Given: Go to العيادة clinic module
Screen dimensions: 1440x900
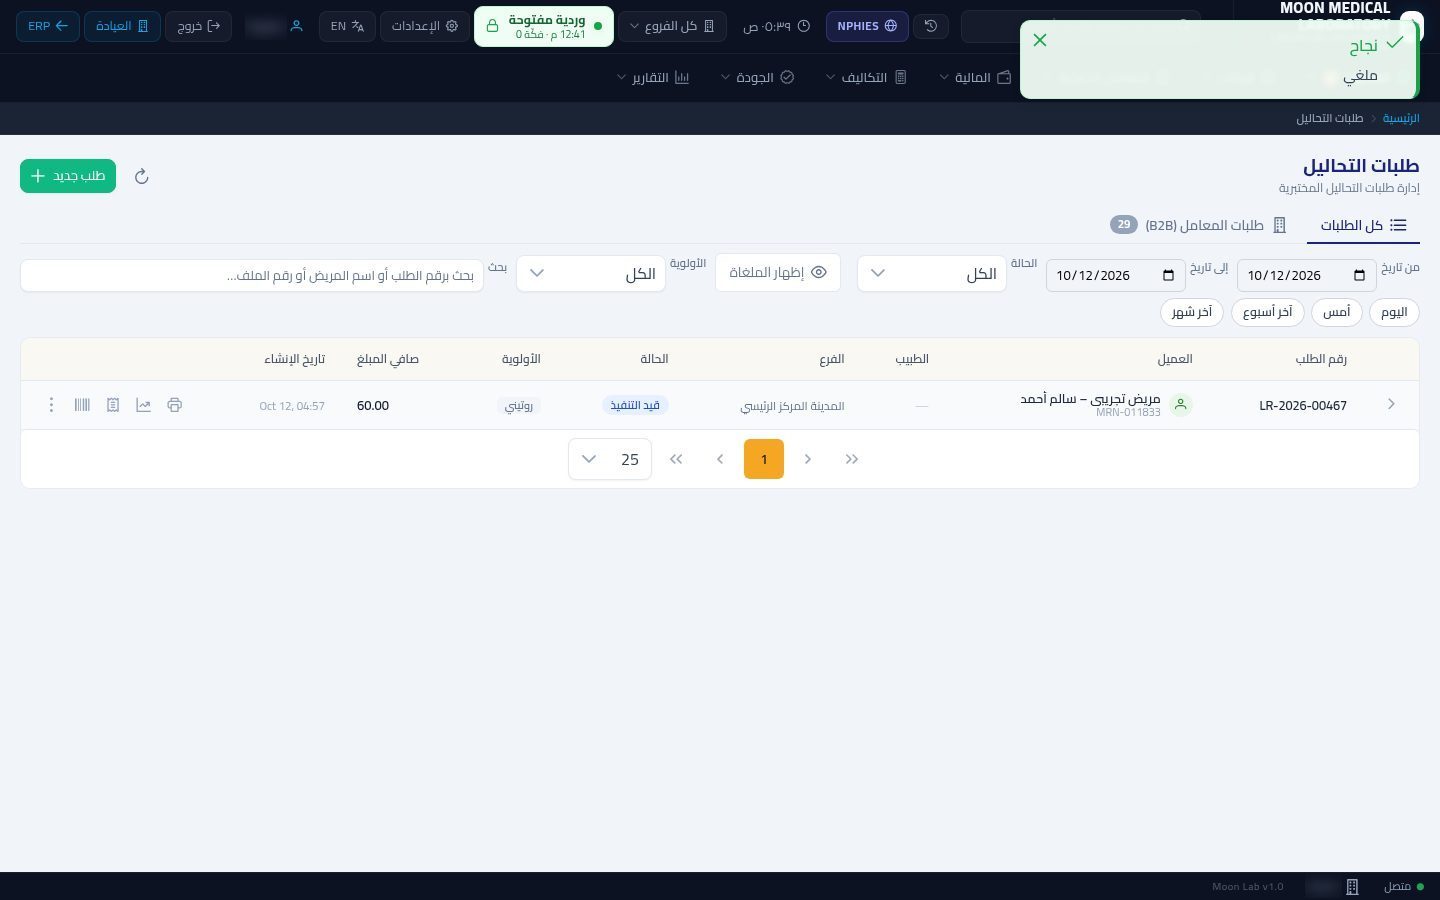Looking at the screenshot, I should pos(122,26).
